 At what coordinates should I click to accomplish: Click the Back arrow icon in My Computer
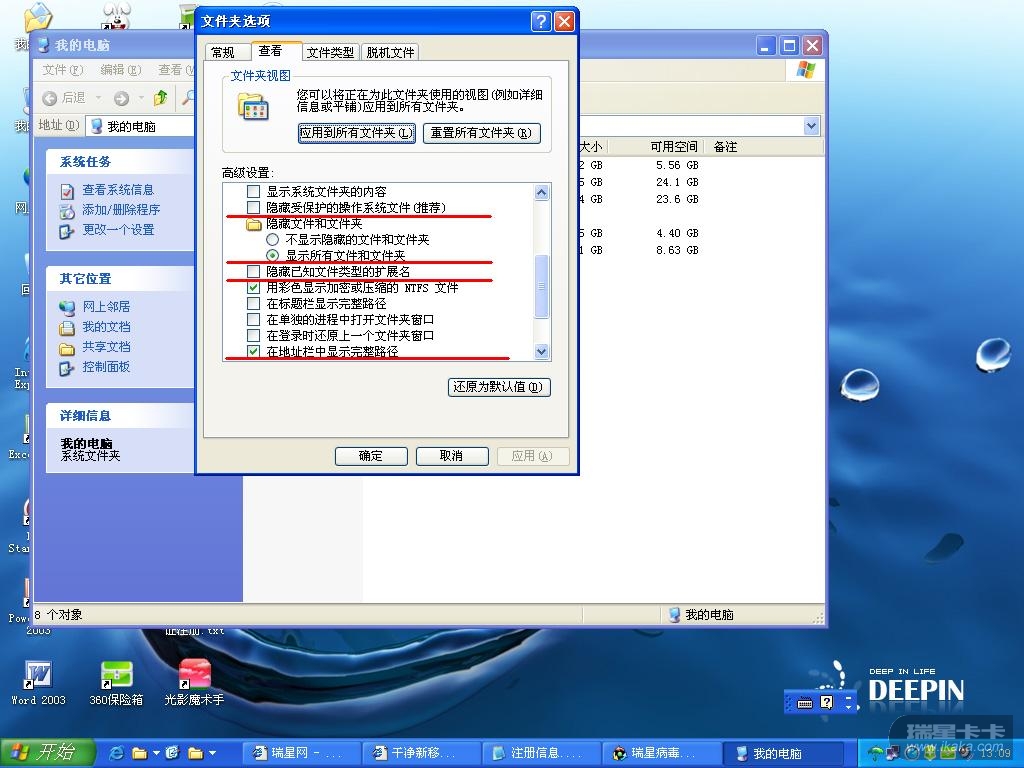click(x=50, y=98)
